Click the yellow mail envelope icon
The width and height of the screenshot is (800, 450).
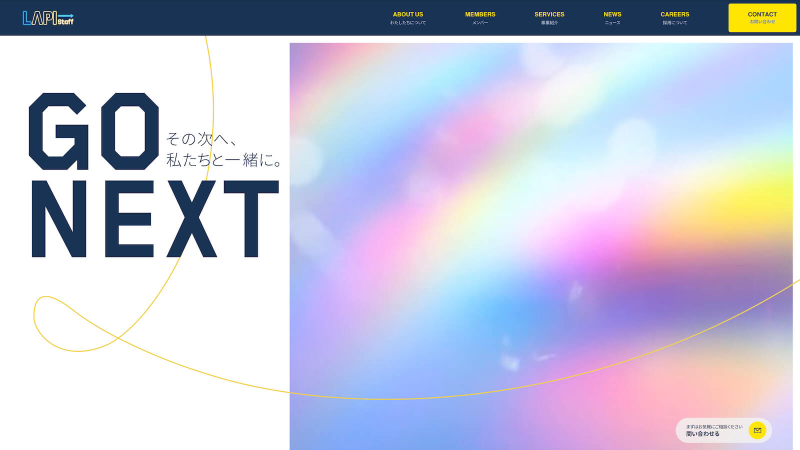757,430
